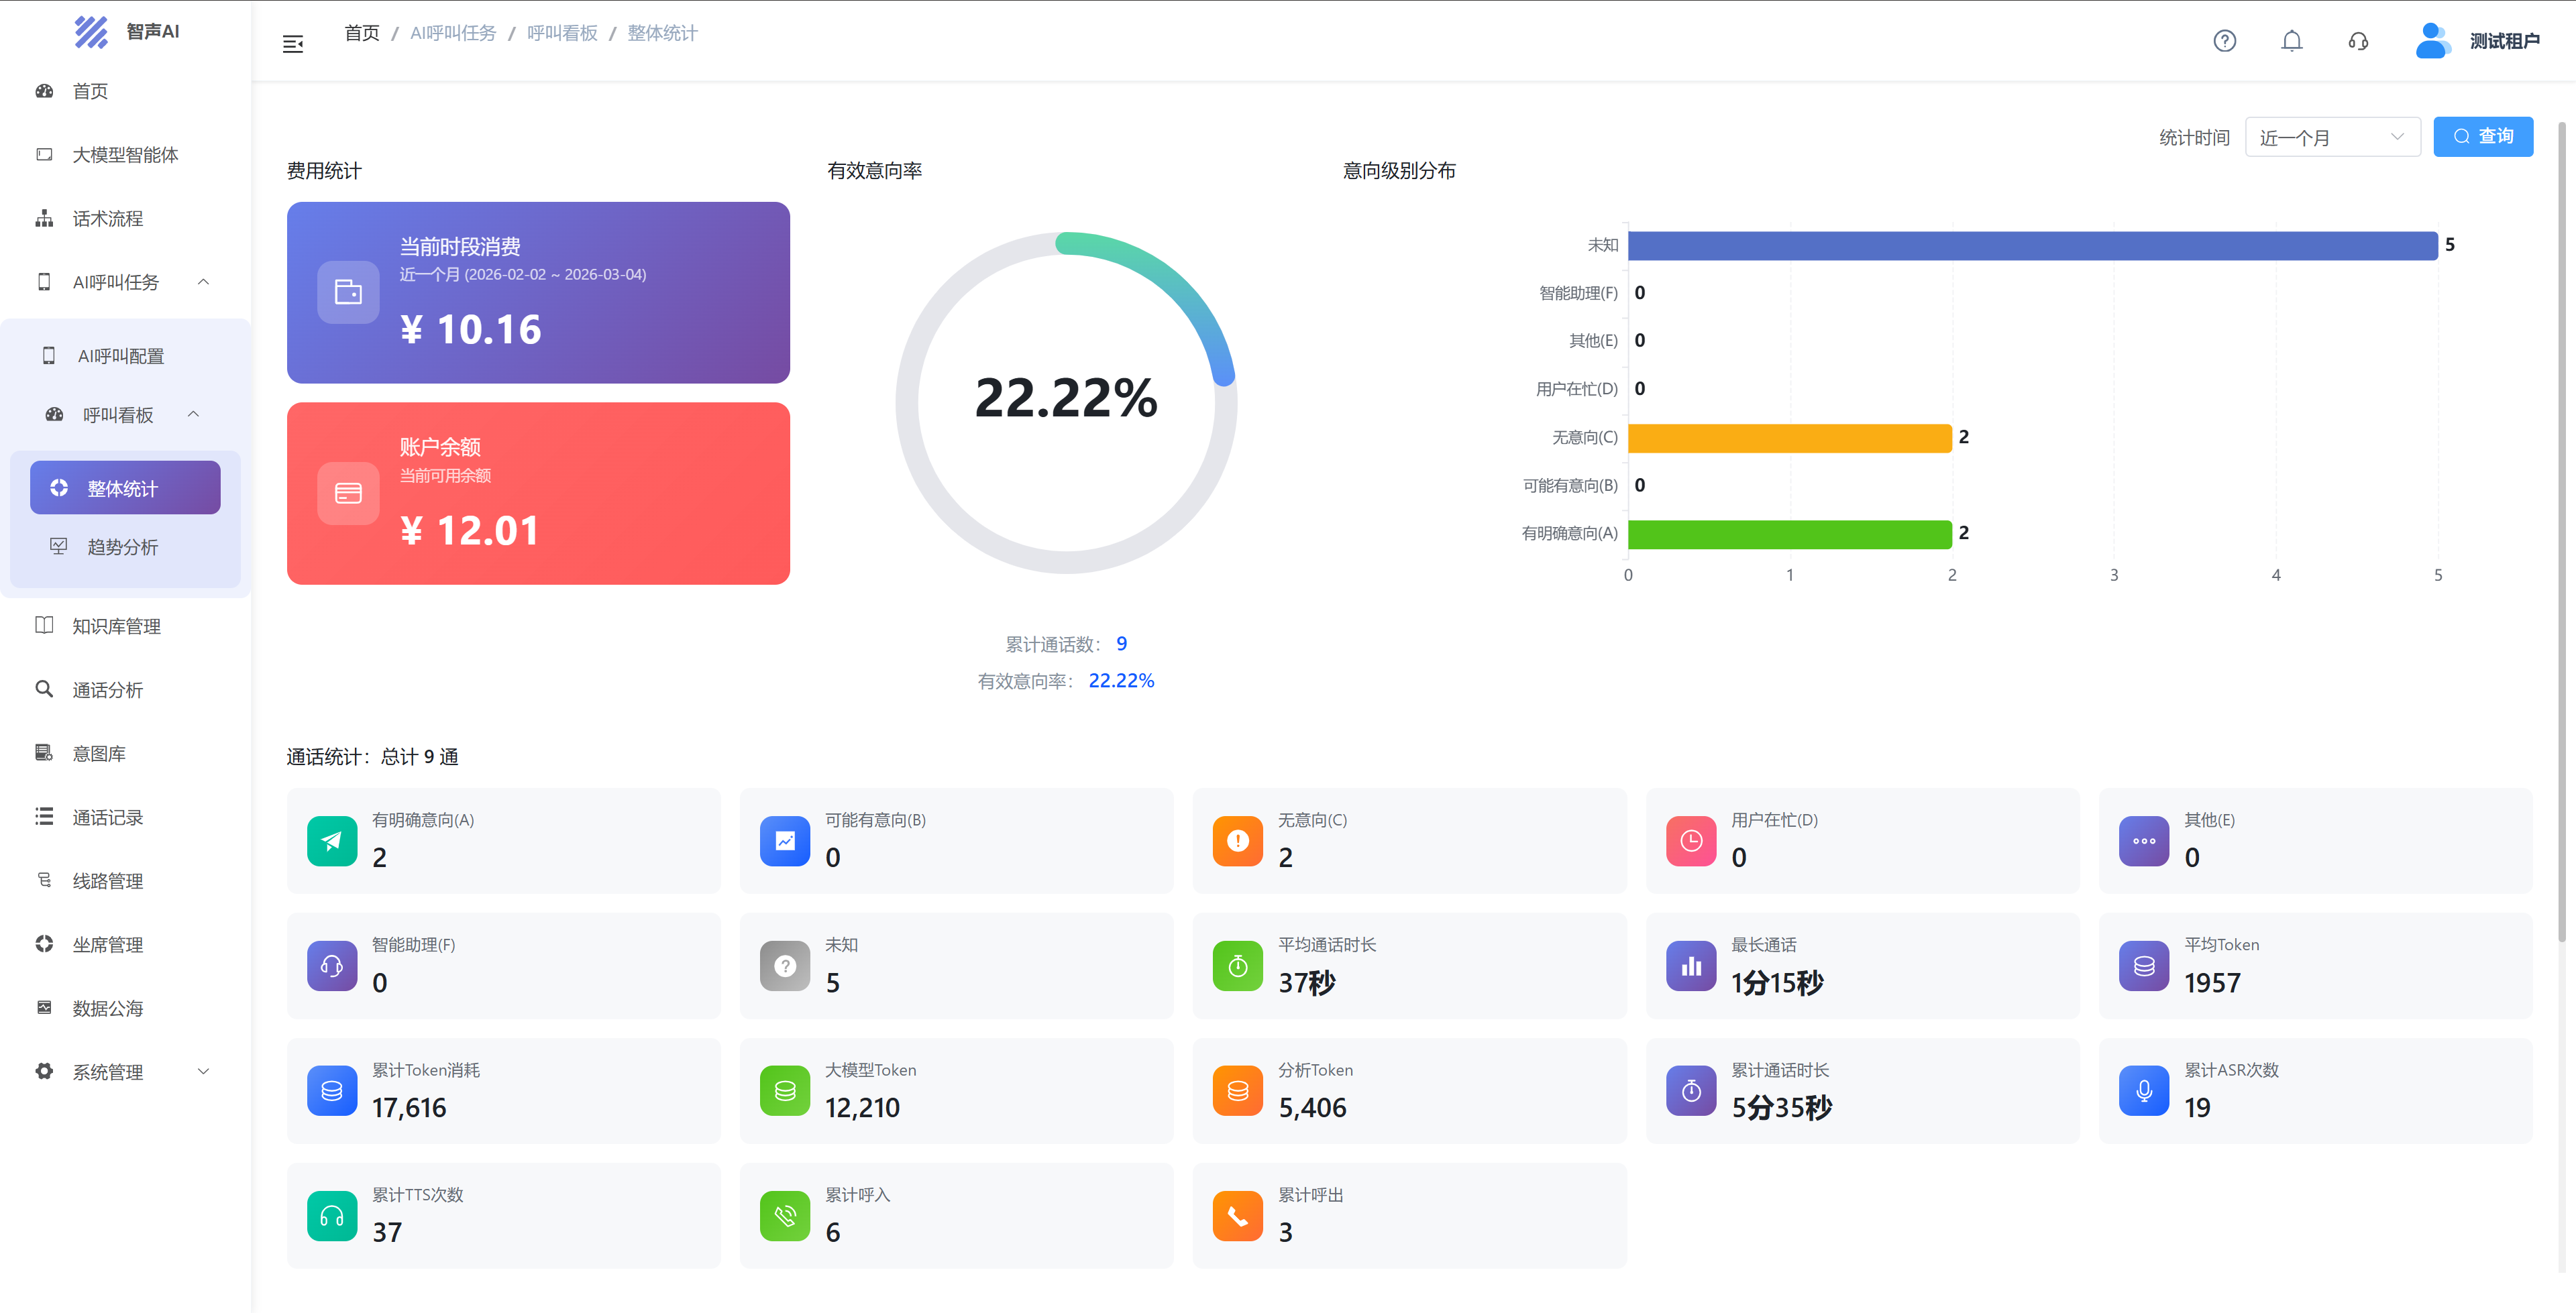2576x1313 pixels.
Task: Open the notification bell icon
Action: (x=2291, y=41)
